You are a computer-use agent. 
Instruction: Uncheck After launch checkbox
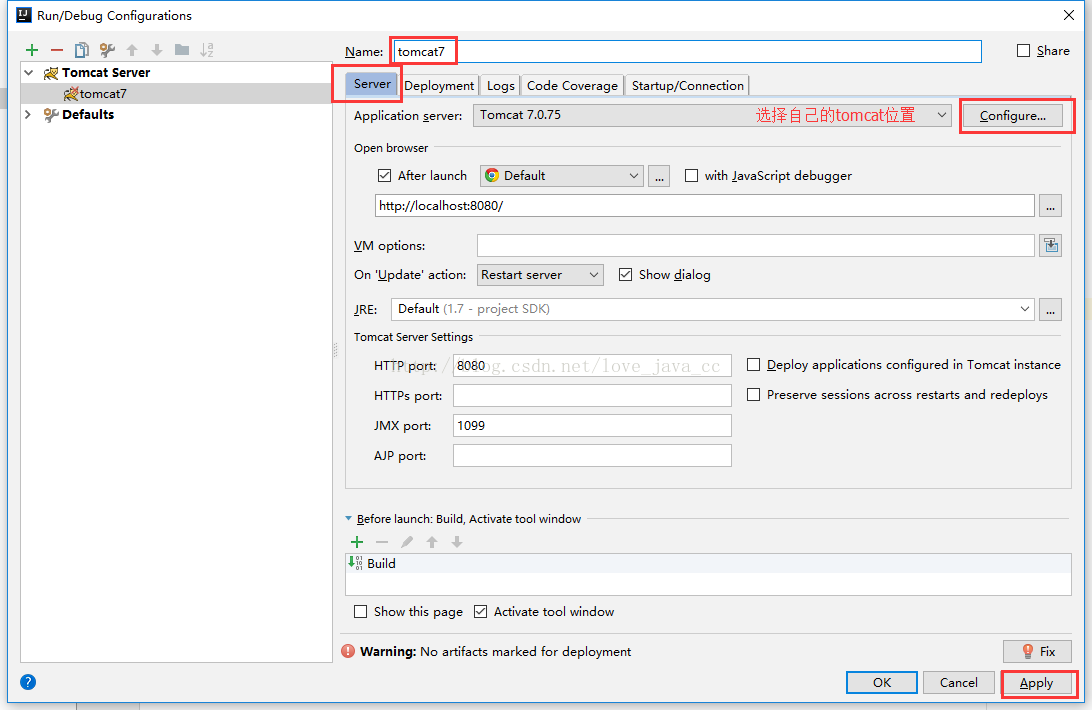[384, 176]
